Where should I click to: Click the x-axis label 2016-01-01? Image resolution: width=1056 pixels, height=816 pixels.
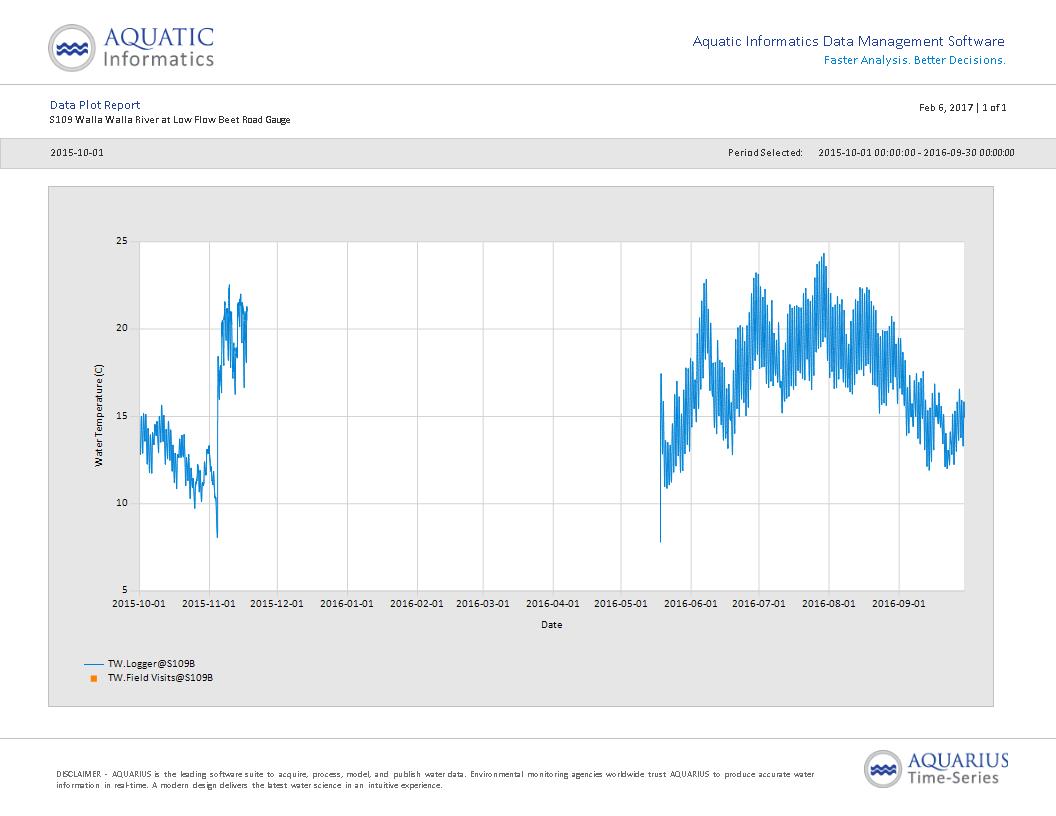coord(347,604)
